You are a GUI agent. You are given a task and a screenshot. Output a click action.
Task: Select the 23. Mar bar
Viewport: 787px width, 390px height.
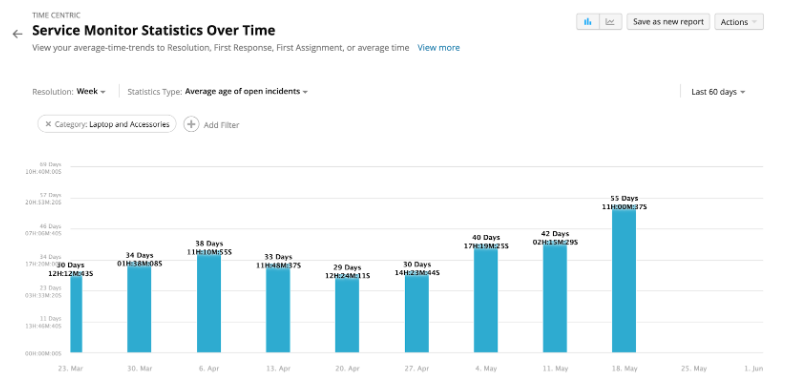coord(76,315)
